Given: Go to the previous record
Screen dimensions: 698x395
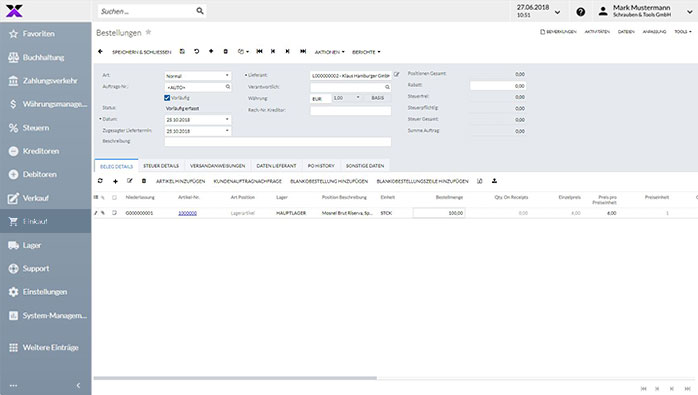Looking at the screenshot, I should click(273, 52).
